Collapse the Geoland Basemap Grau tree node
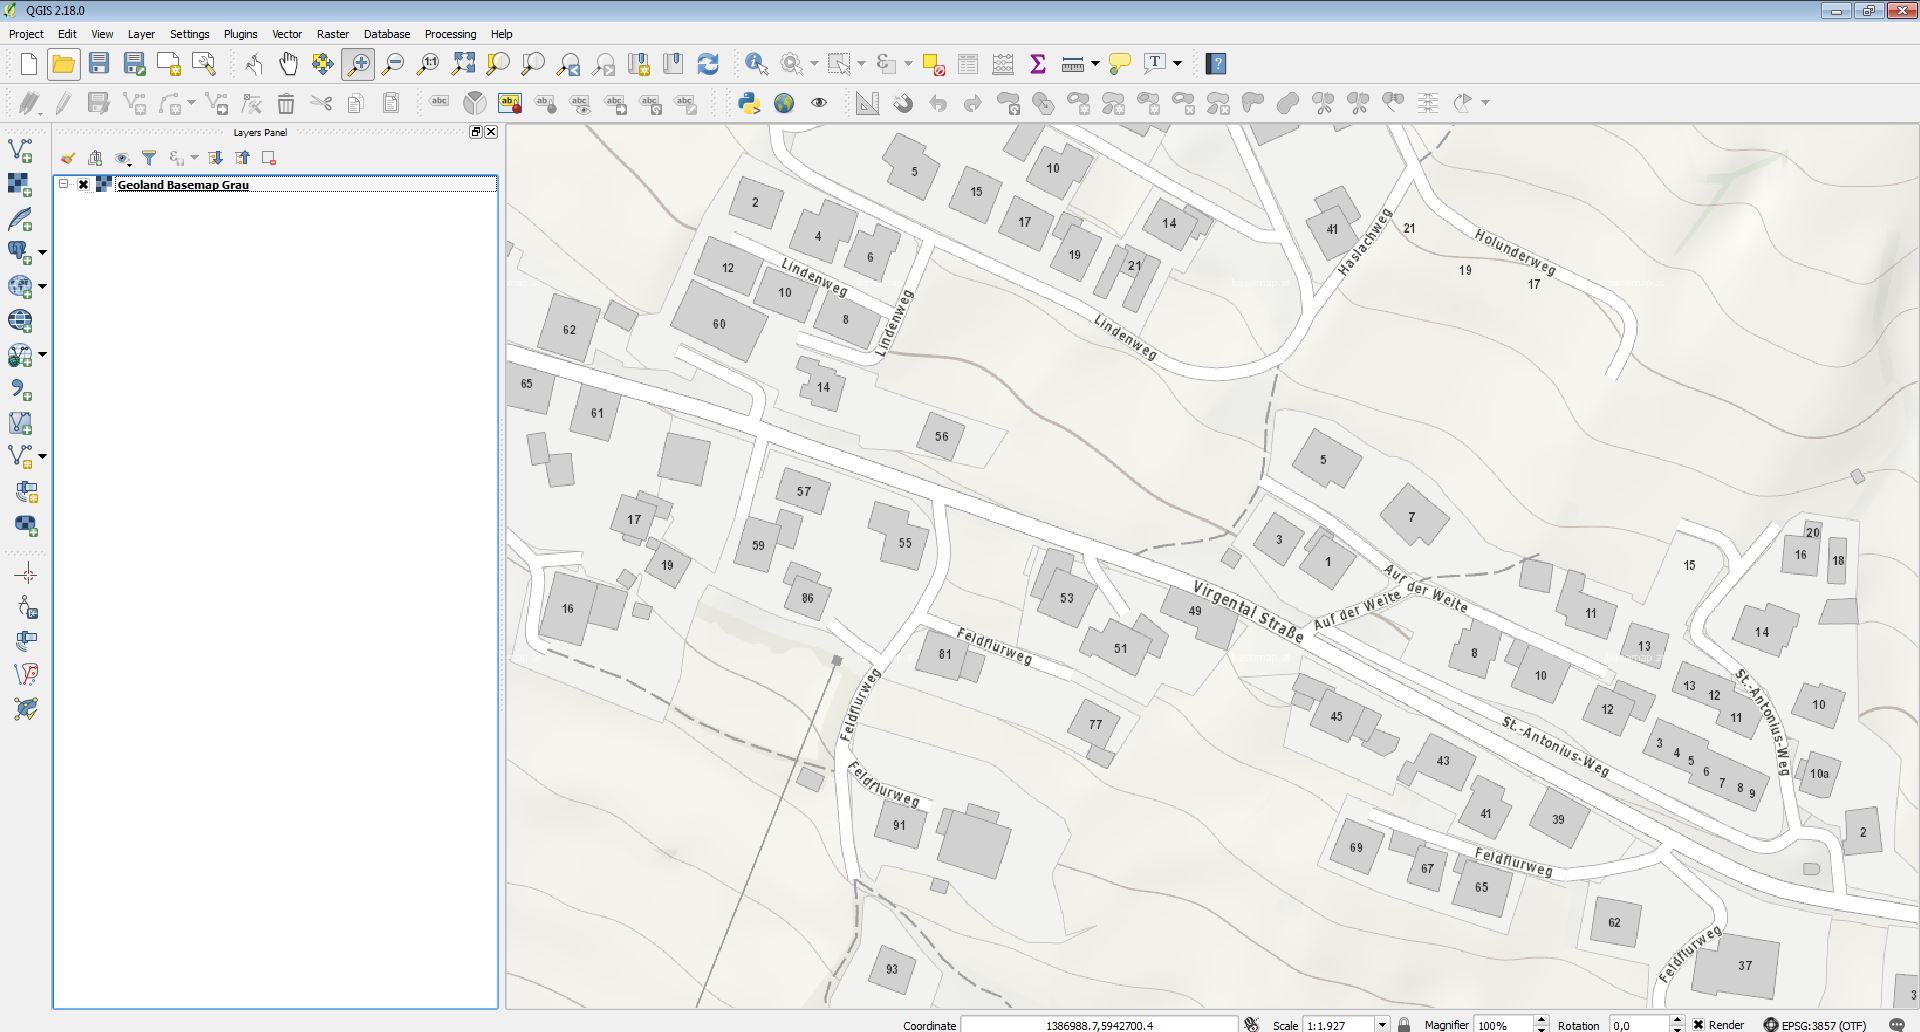The height and width of the screenshot is (1032, 1920). click(x=64, y=185)
